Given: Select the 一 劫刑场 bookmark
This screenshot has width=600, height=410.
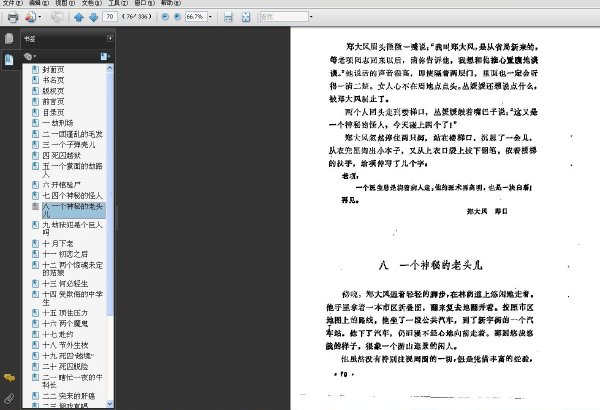Looking at the screenshot, I should coord(58,123).
